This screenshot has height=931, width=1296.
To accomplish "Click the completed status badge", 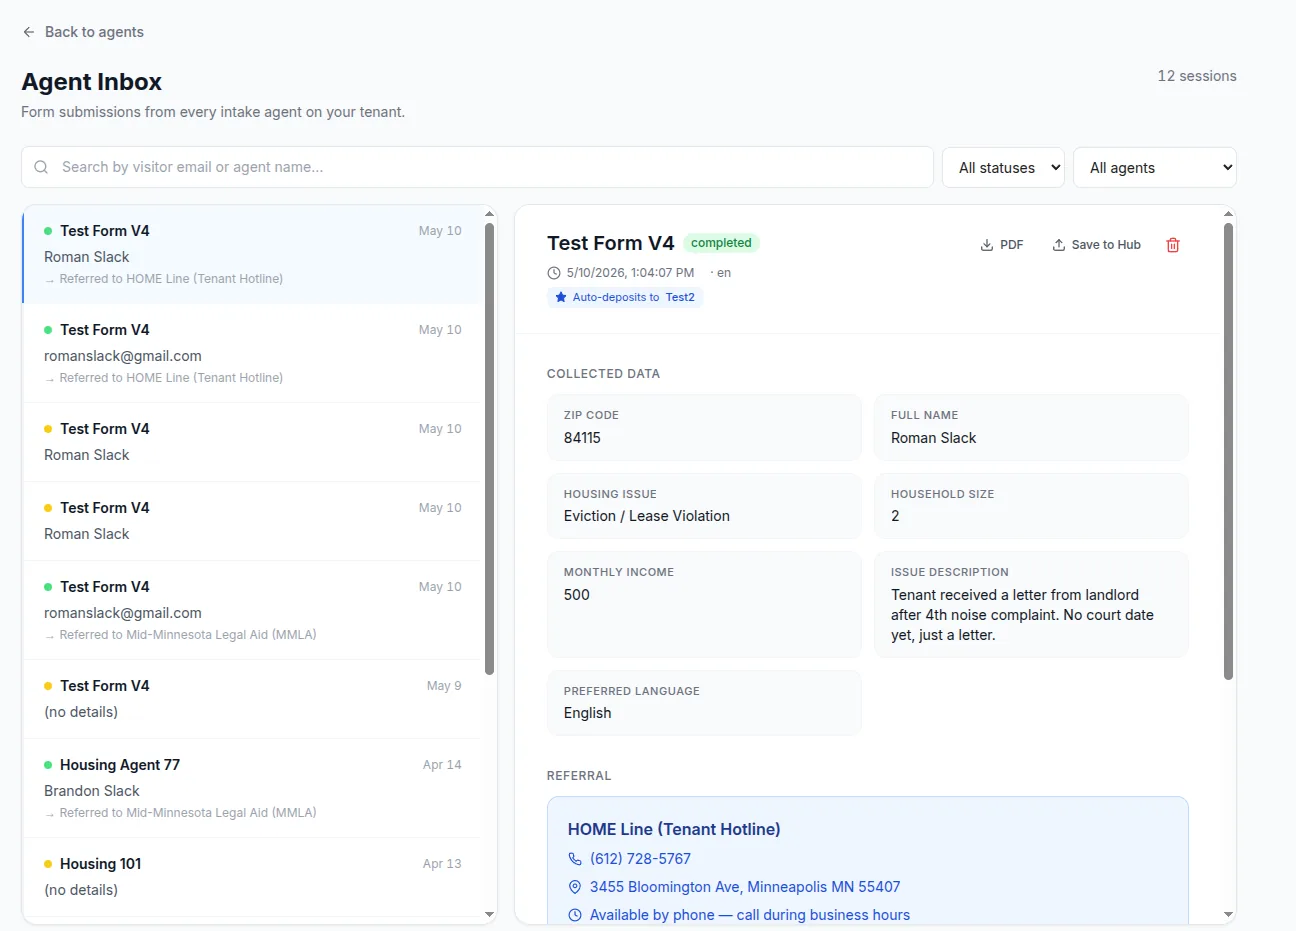I will (721, 243).
